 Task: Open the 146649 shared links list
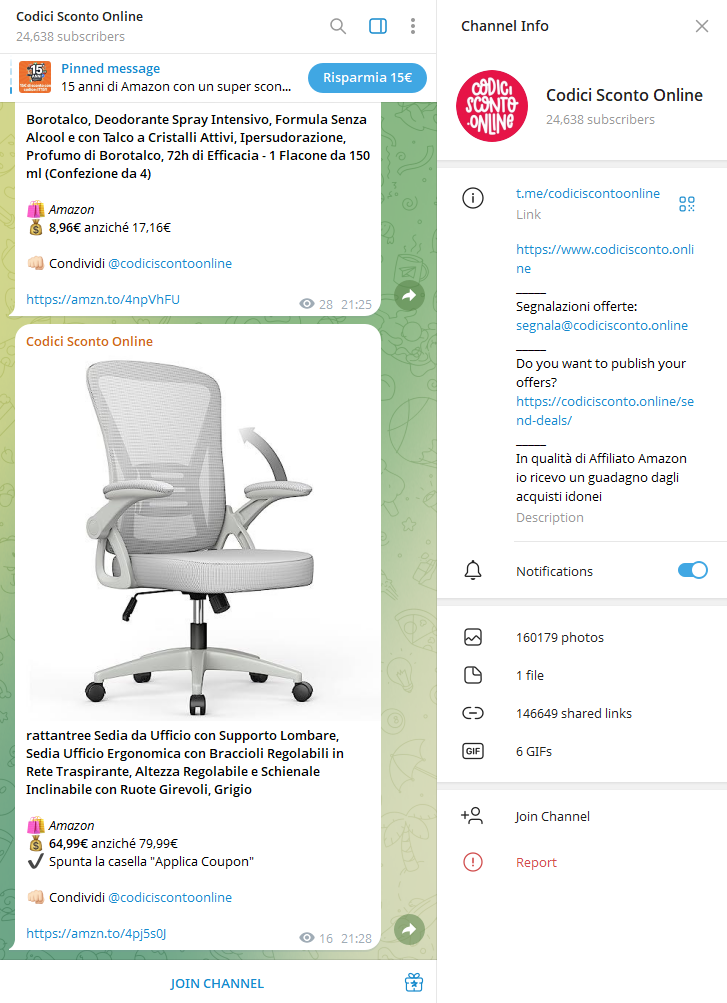tap(582, 713)
